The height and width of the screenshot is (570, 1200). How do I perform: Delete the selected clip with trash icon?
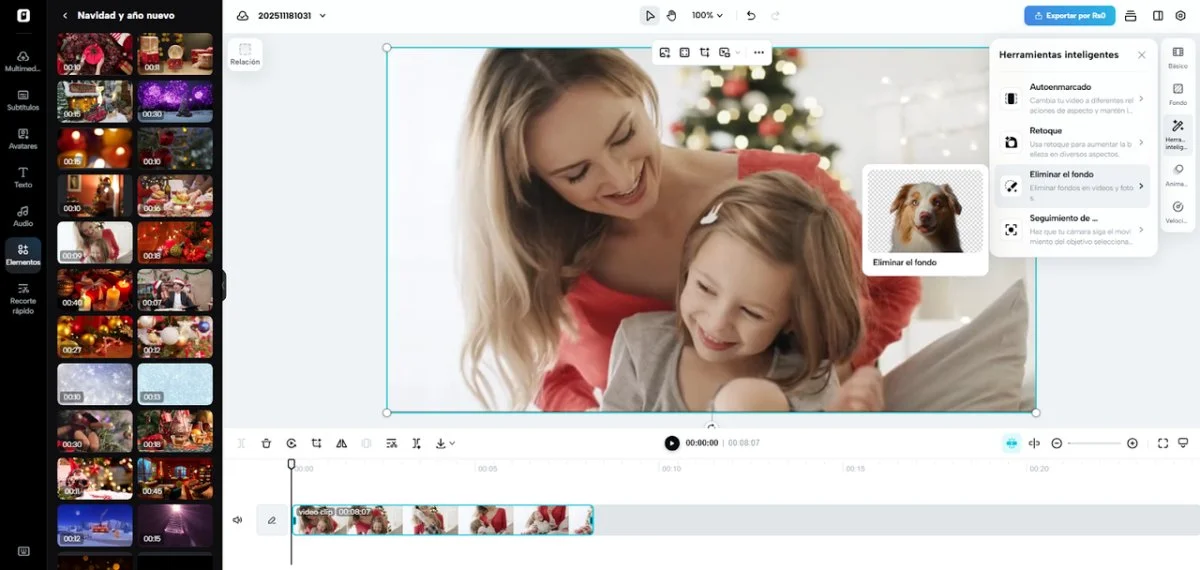click(x=266, y=443)
